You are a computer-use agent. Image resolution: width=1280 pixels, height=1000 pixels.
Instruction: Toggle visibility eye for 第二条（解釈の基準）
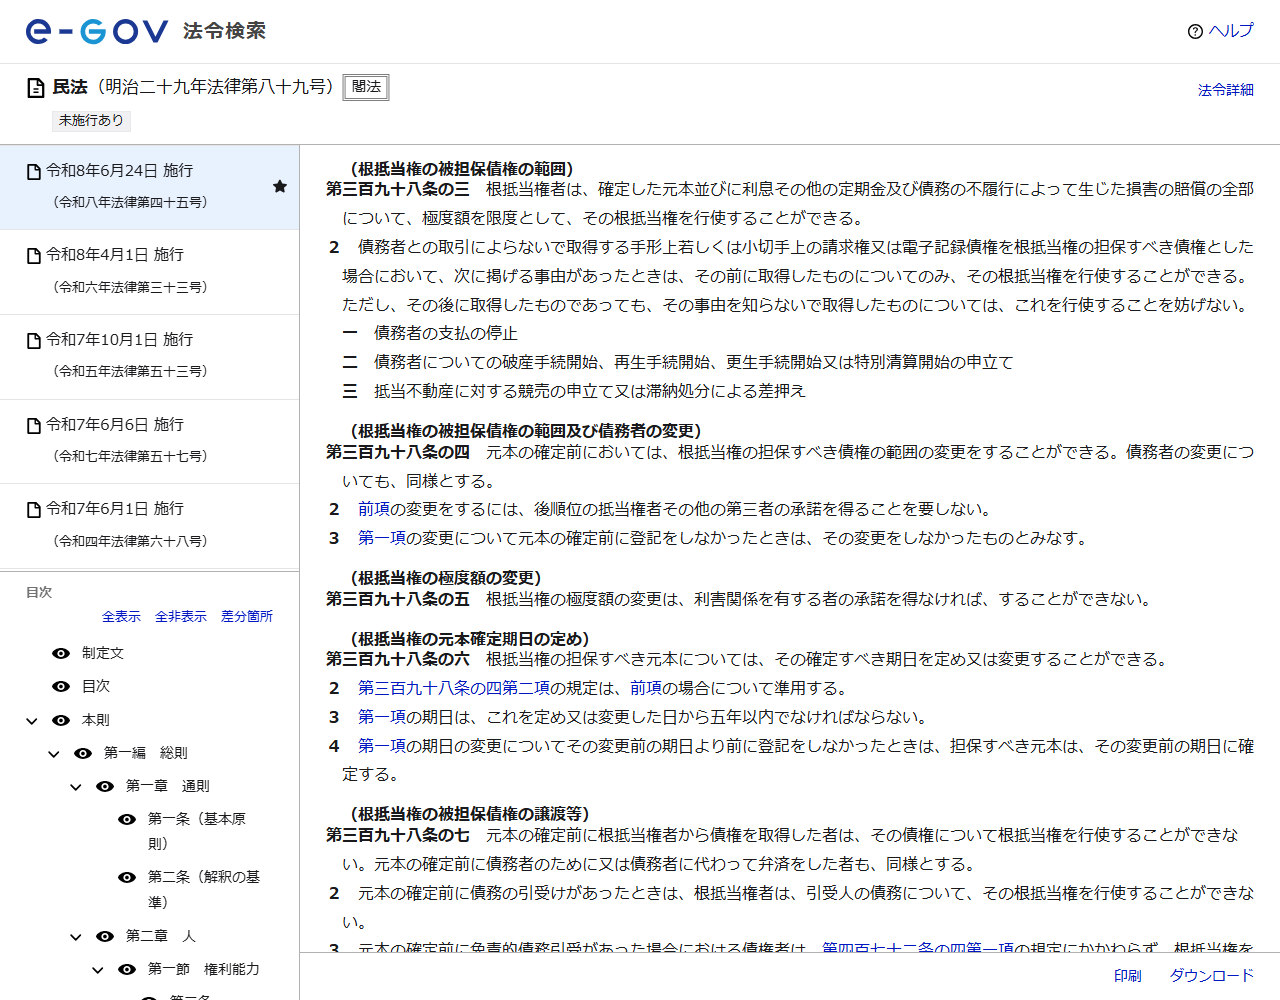click(x=127, y=877)
